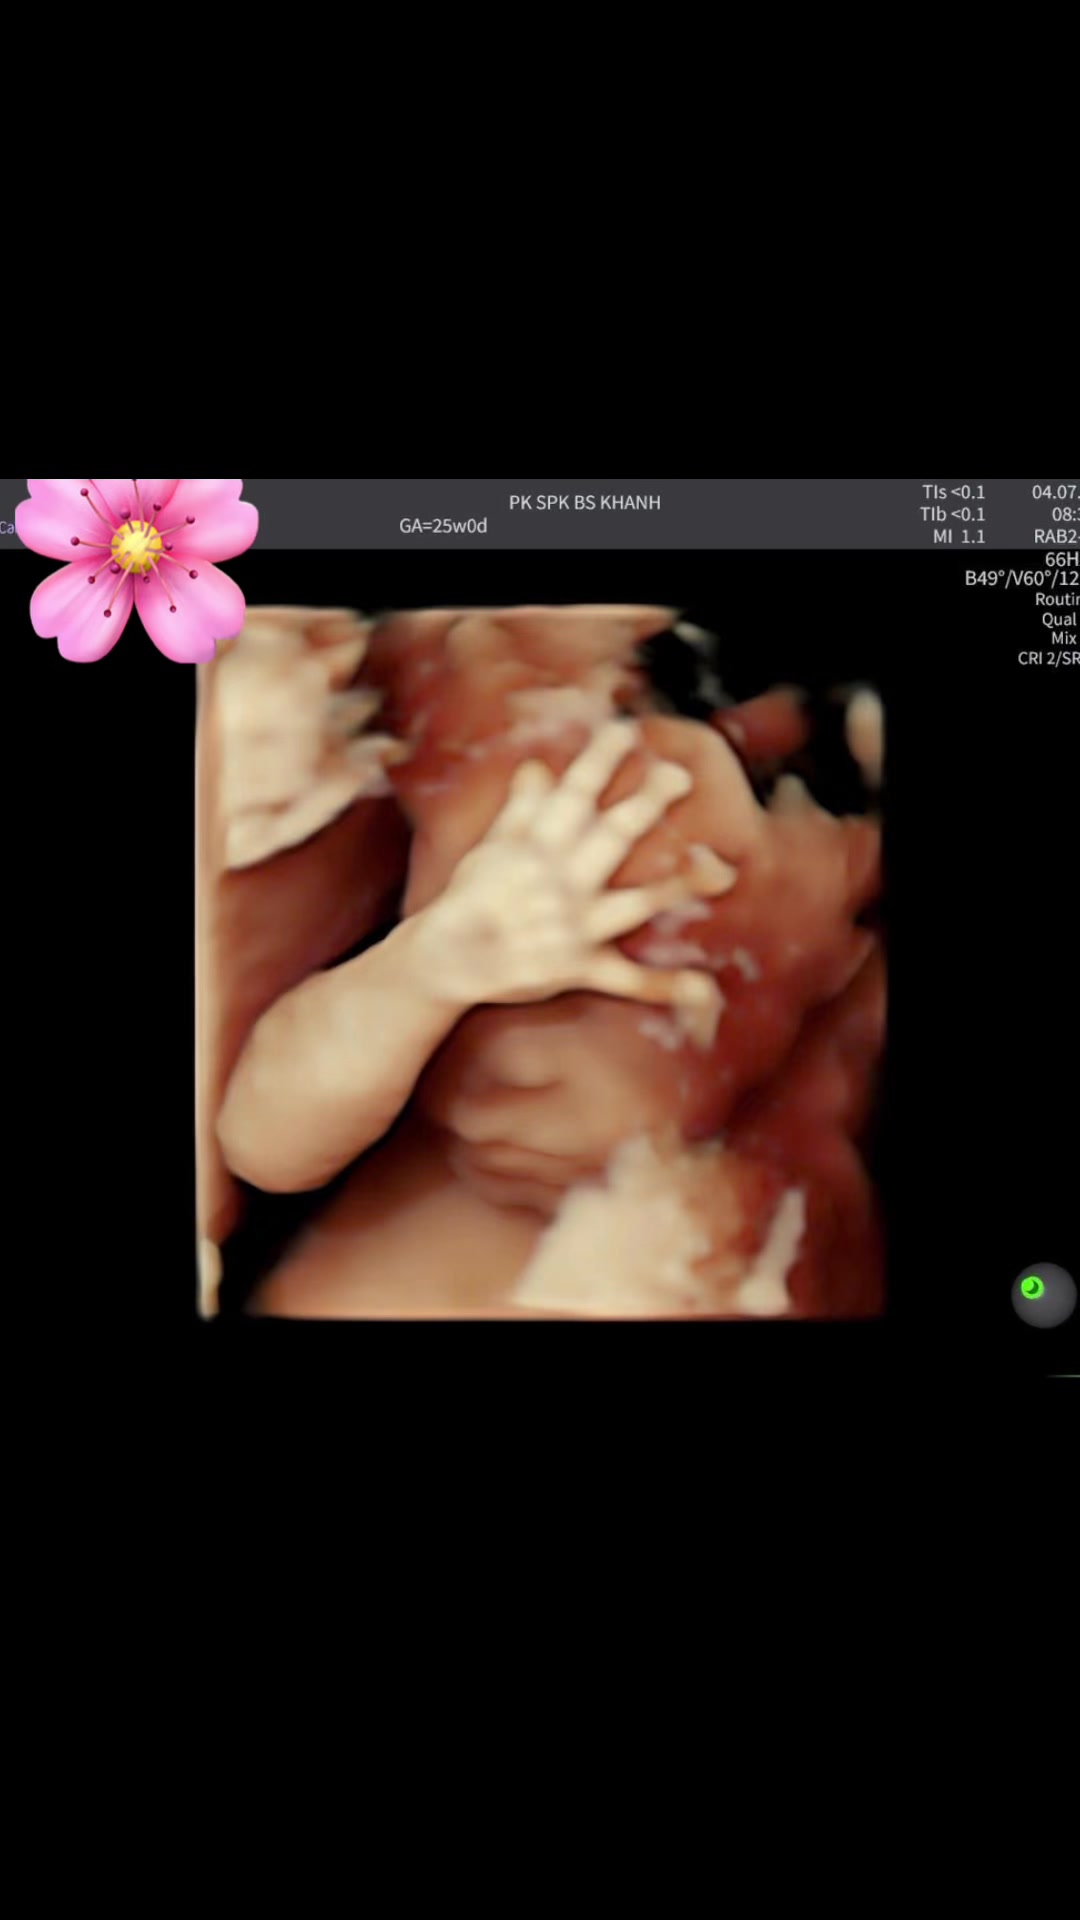This screenshot has width=1080, height=1920.
Task: Click the partial Ca label at left edge
Action: click(x=7, y=527)
